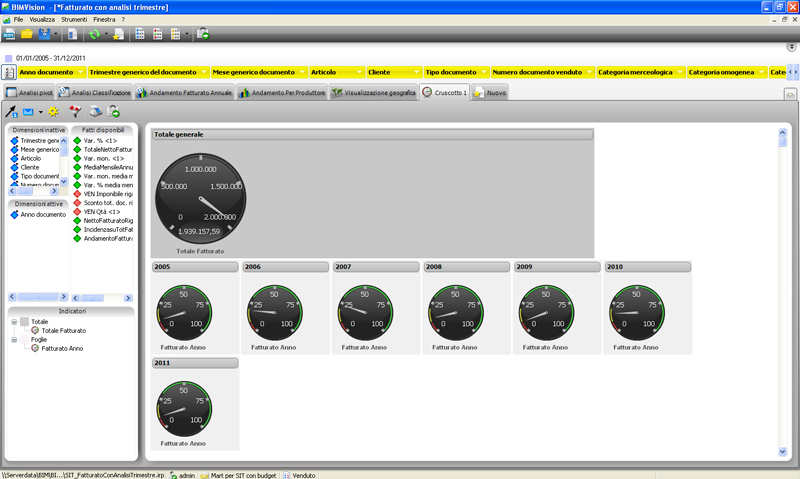Select Totale Fatturato indicator
The width and height of the screenshot is (800, 479).
pyautogui.click(x=64, y=331)
